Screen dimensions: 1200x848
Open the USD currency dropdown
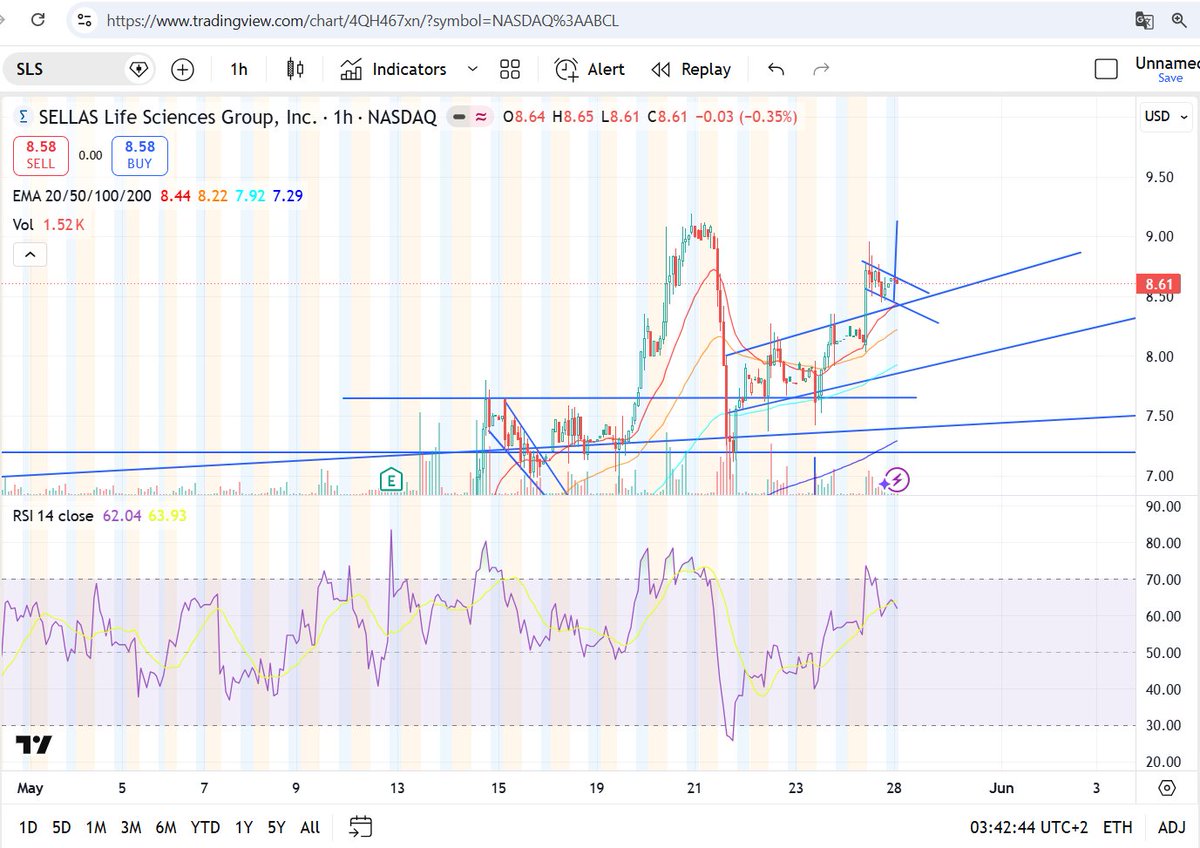1165,116
